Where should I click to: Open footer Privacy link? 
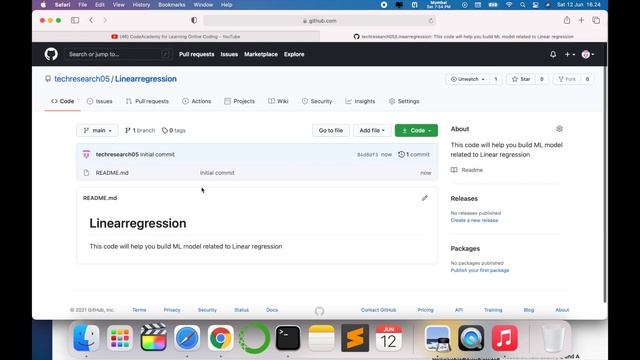point(172,310)
